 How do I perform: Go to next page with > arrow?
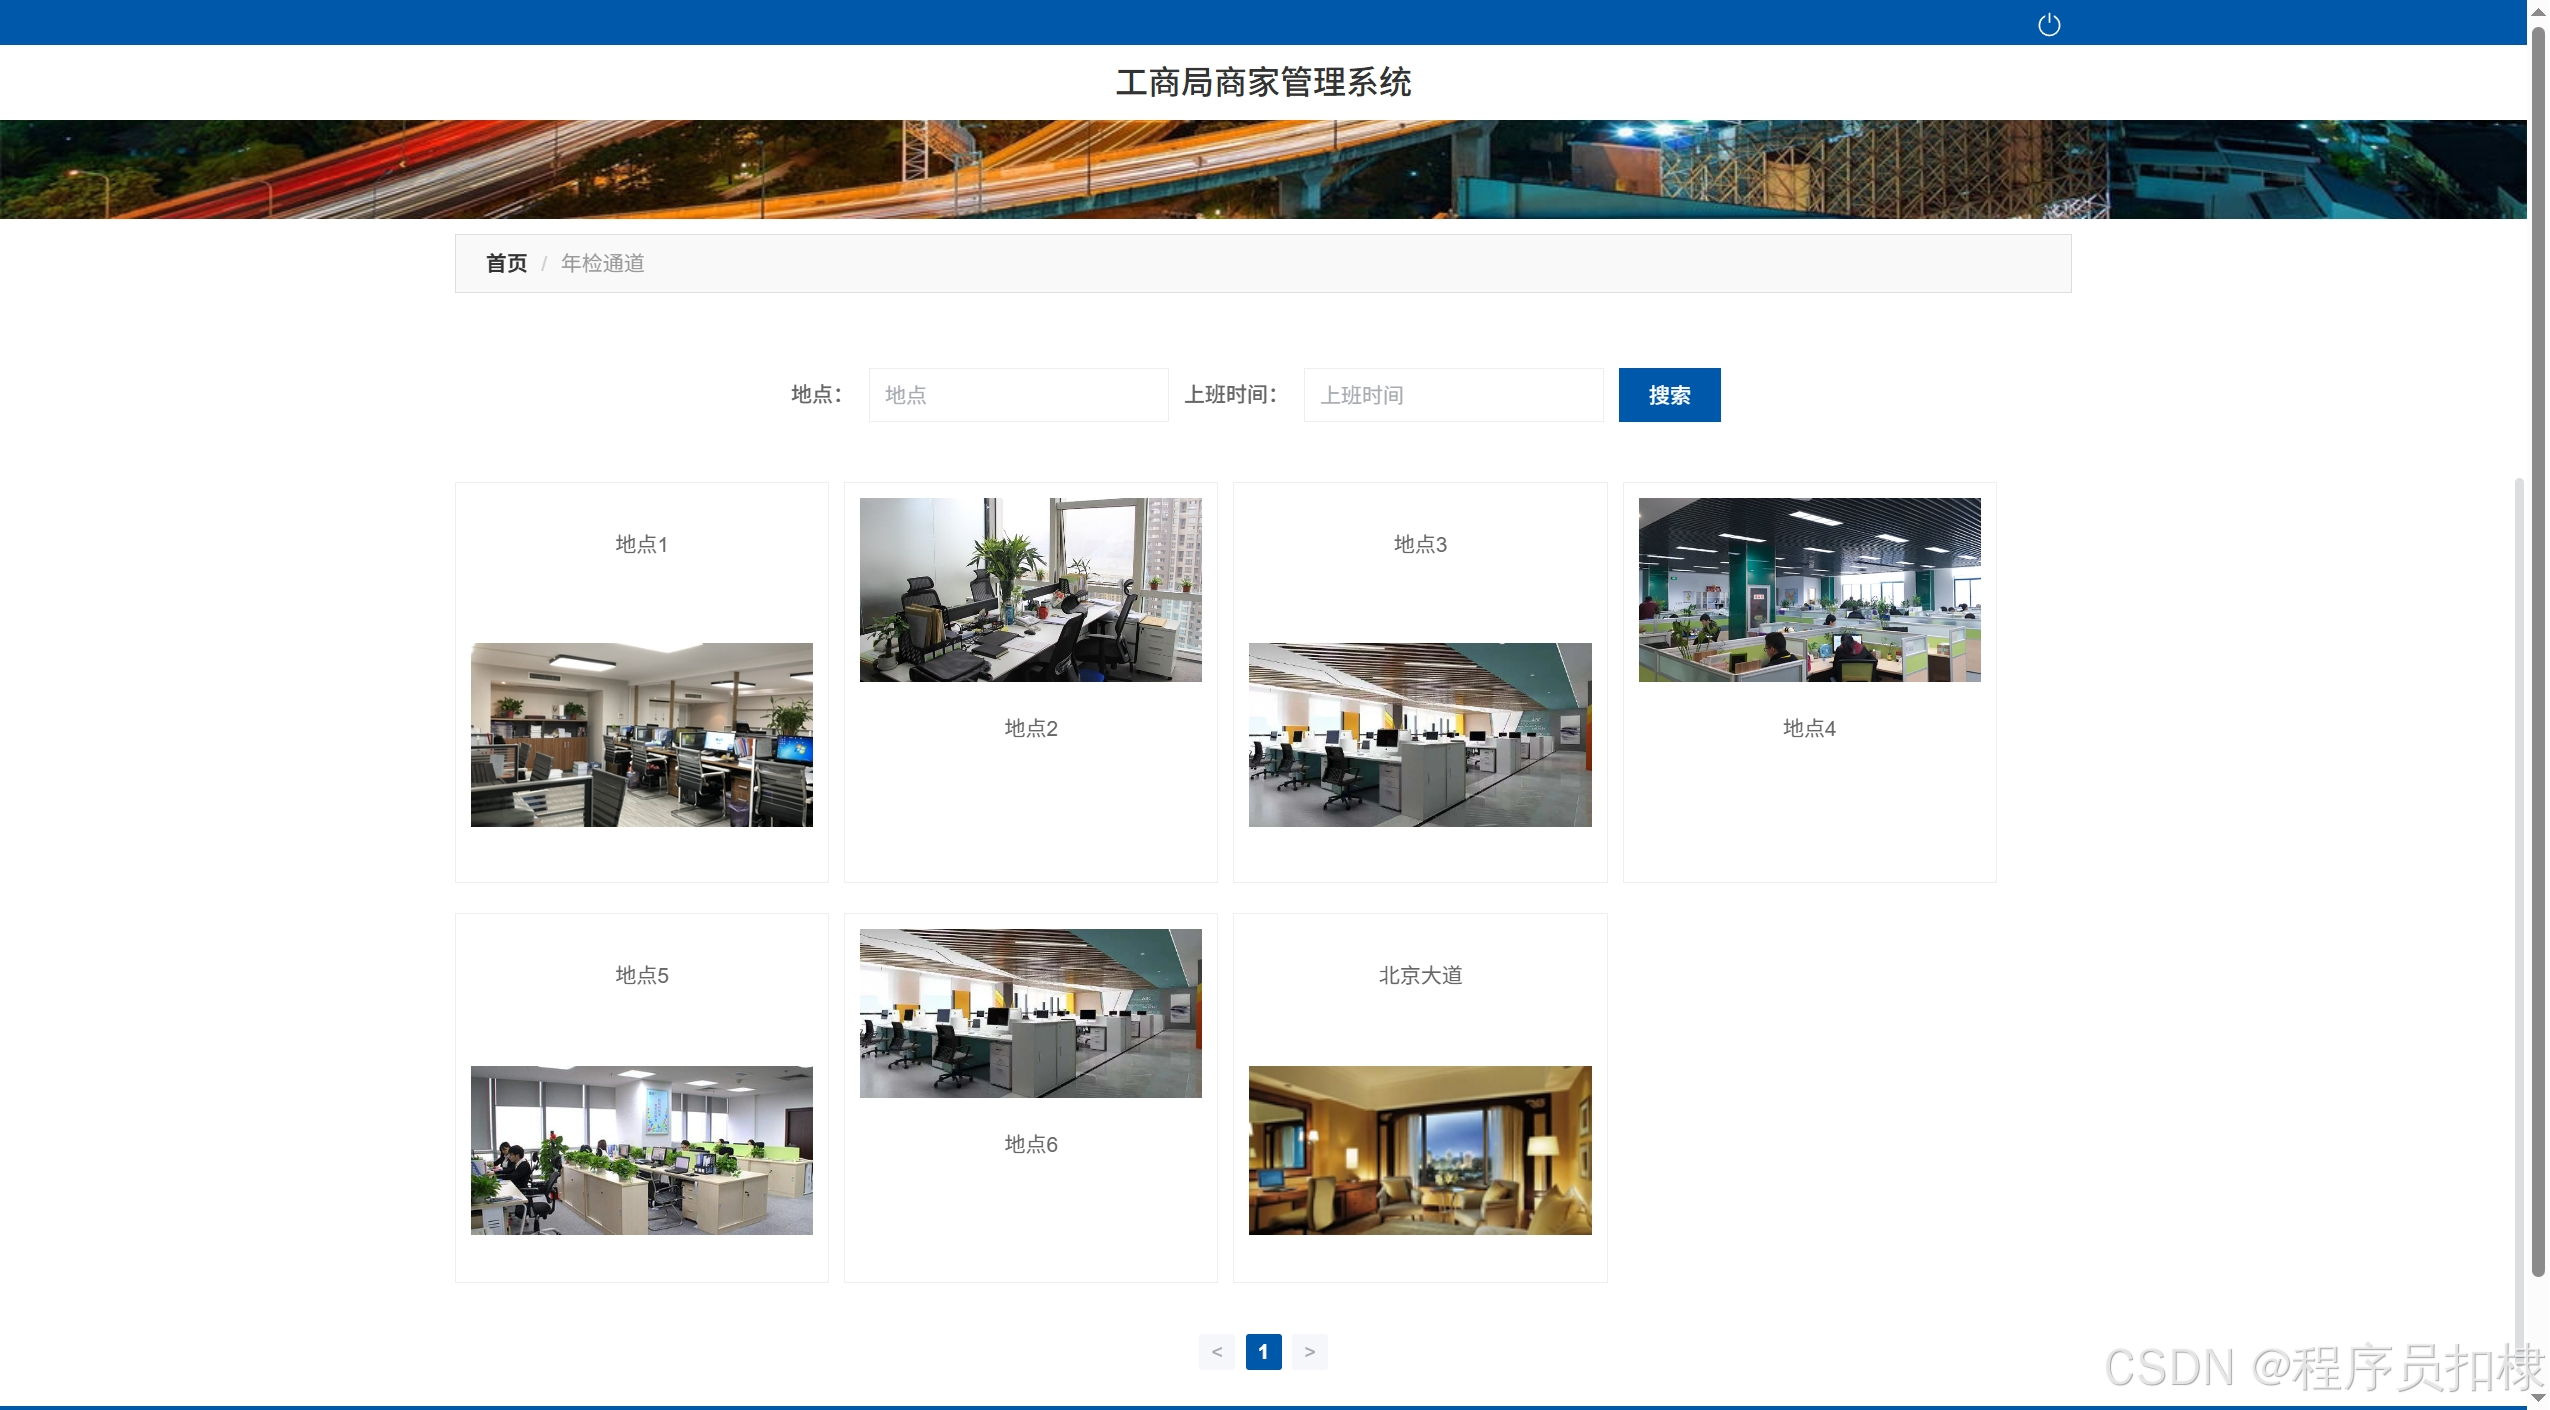[x=1309, y=1352]
